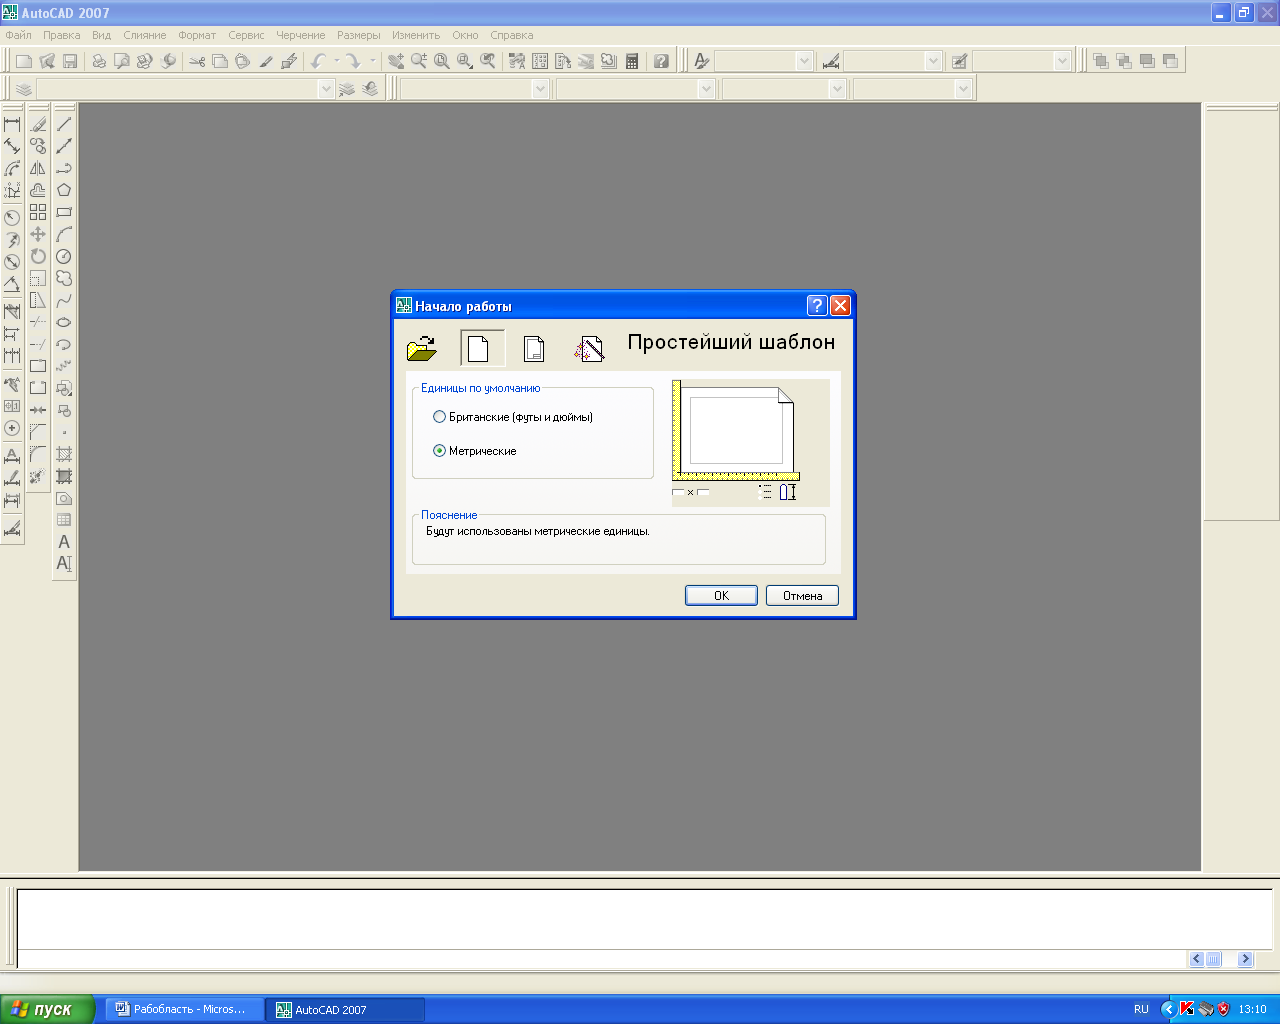Image resolution: width=1280 pixels, height=1024 pixels.
Task: Click the Save toolbar icon
Action: (70, 61)
